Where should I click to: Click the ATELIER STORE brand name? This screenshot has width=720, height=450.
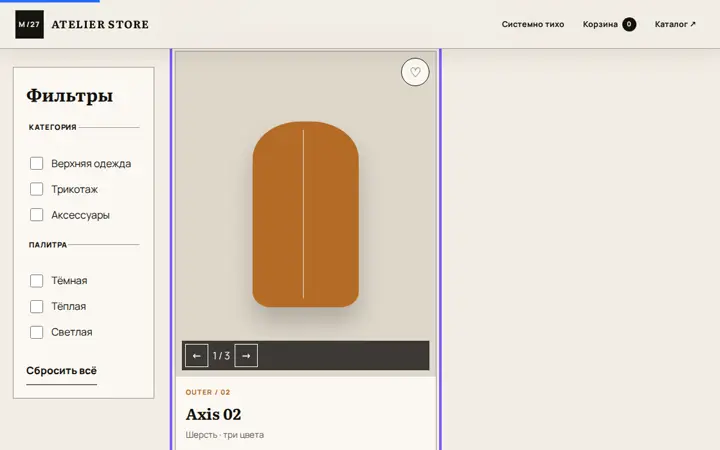point(100,24)
